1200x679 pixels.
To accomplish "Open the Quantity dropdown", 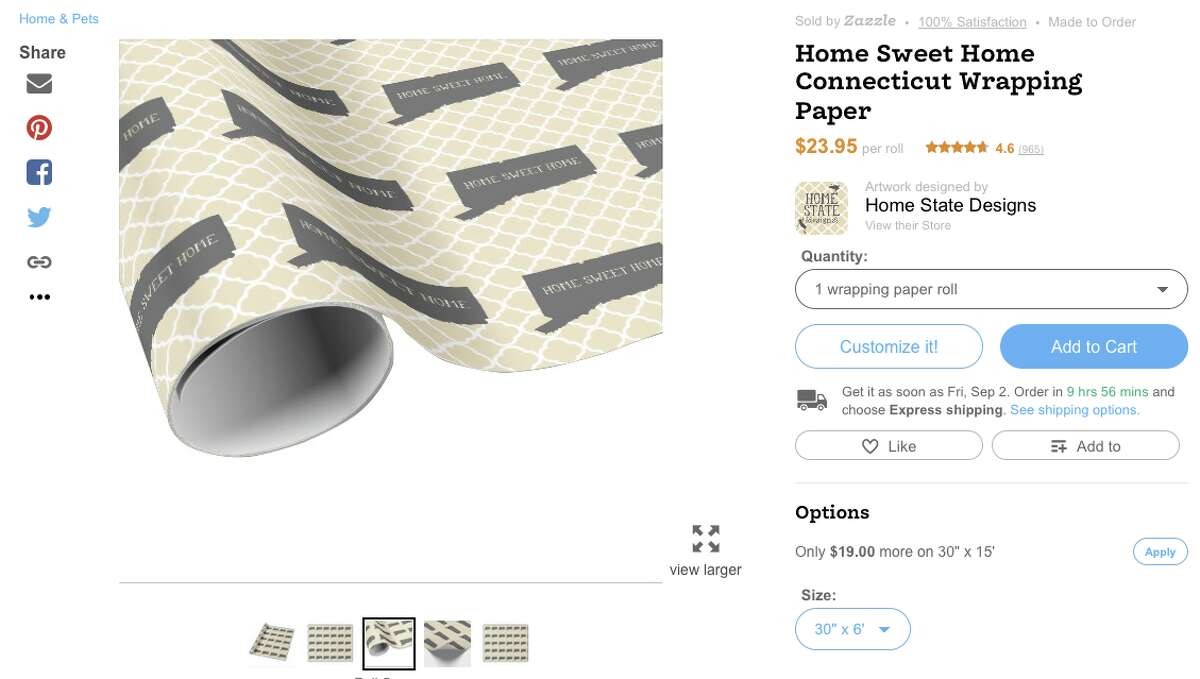I will [991, 290].
